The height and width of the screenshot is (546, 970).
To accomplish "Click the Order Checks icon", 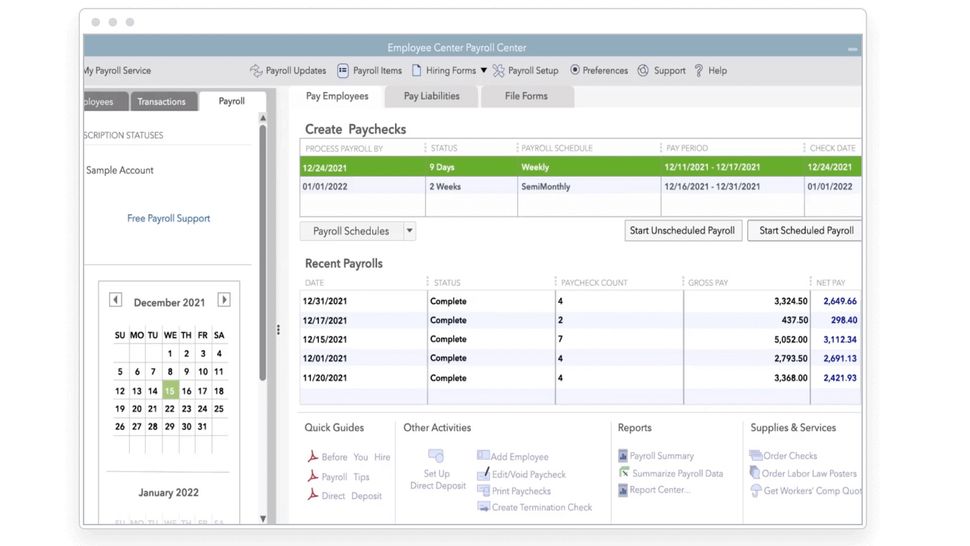I will (x=755, y=456).
